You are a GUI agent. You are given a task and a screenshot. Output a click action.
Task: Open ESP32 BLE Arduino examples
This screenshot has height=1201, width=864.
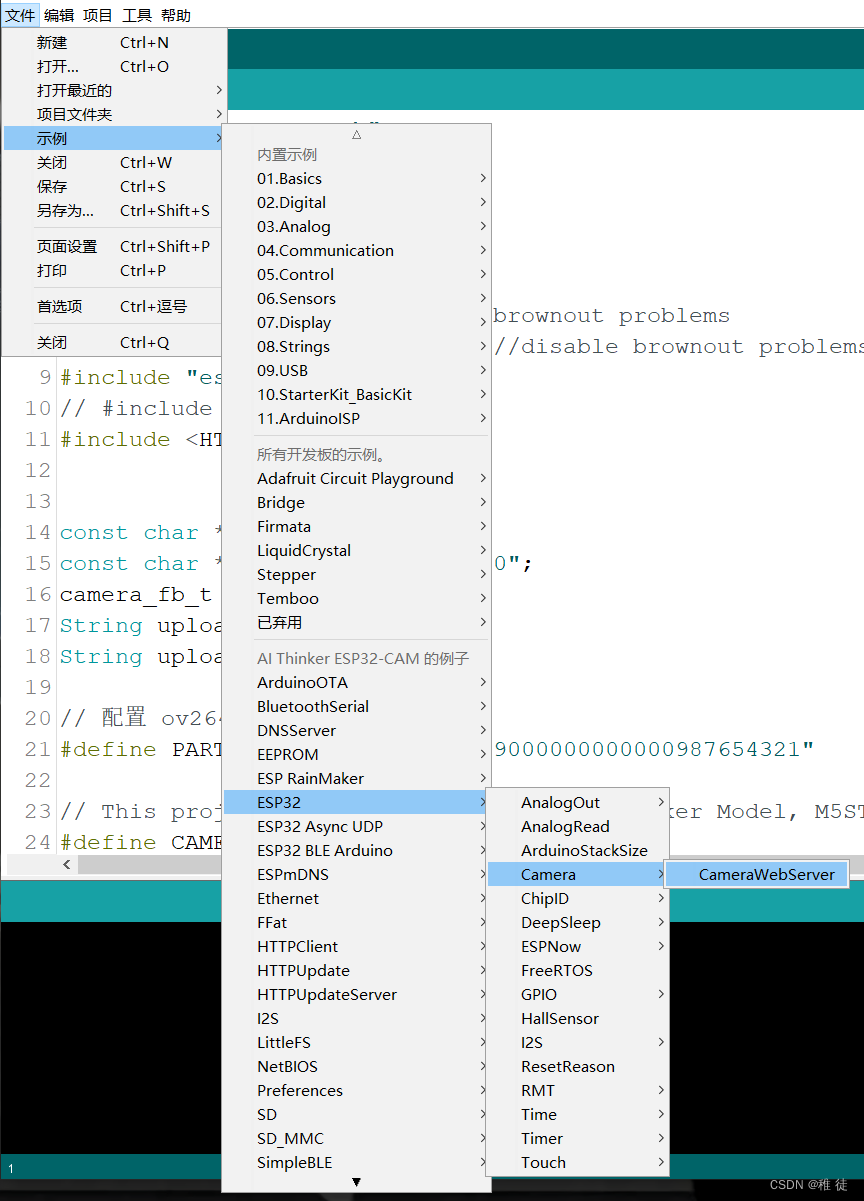tap(356, 851)
